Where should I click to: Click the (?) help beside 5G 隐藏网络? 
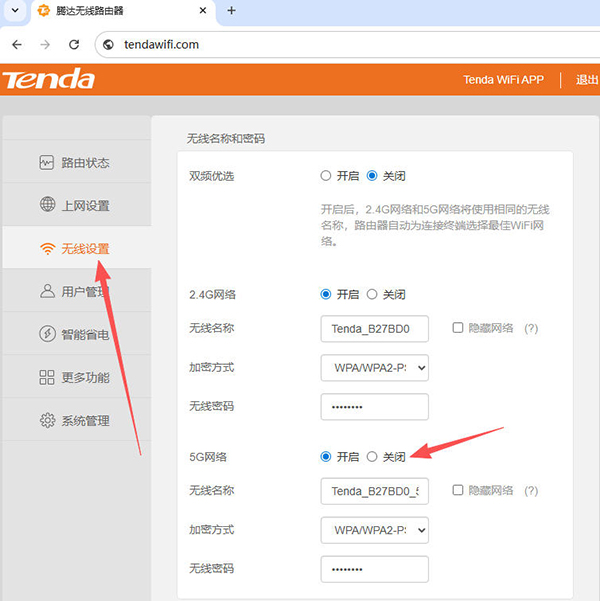[531, 491]
